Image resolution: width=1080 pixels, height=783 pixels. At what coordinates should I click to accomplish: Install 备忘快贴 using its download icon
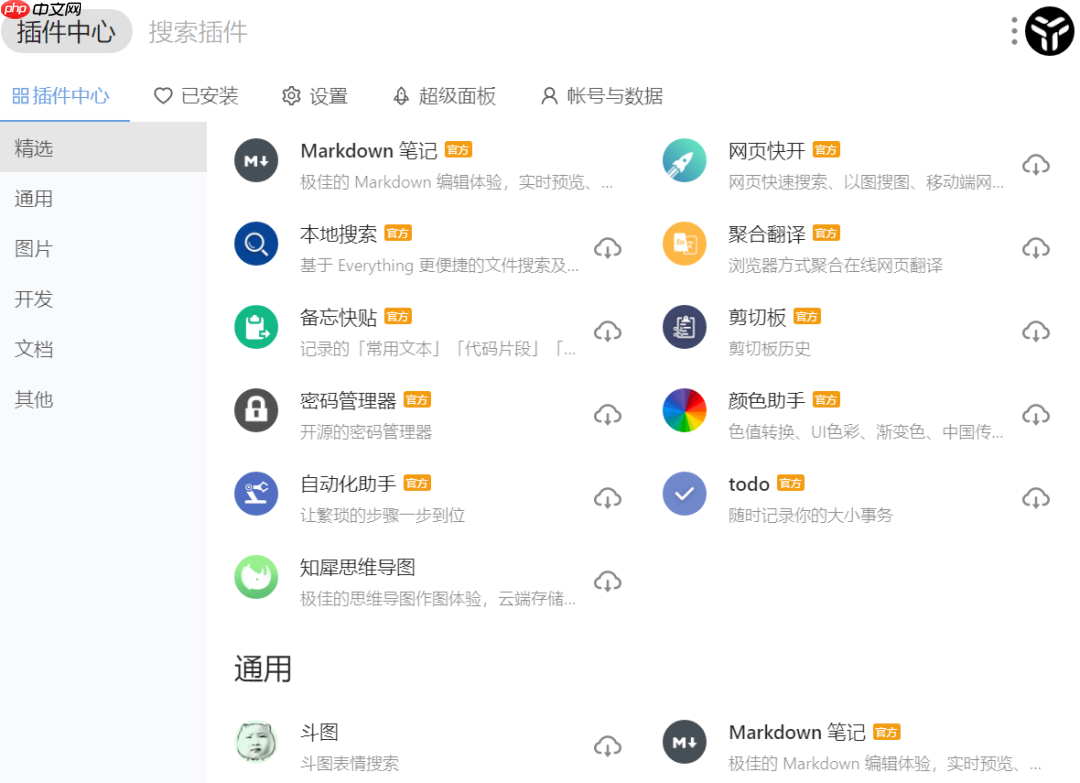pyautogui.click(x=607, y=331)
